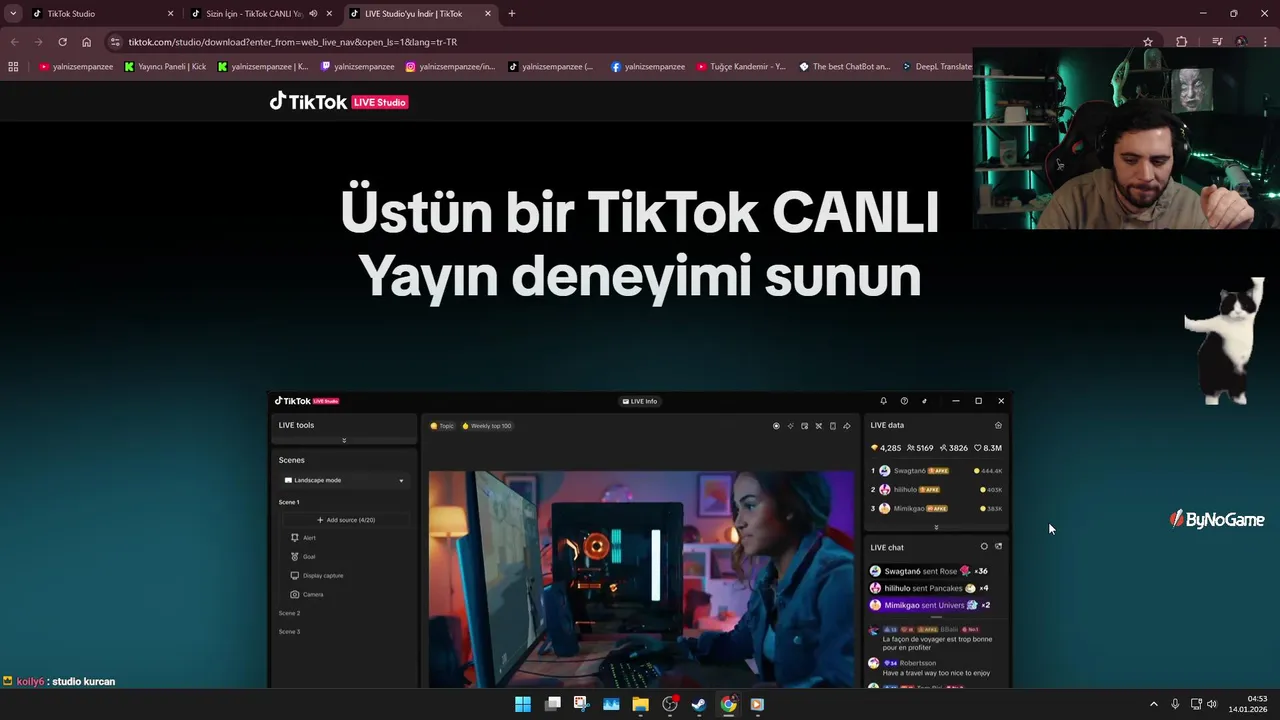Close the LIVE Studio'yu İndir tab
This screenshot has height=720, width=1280.
[488, 14]
